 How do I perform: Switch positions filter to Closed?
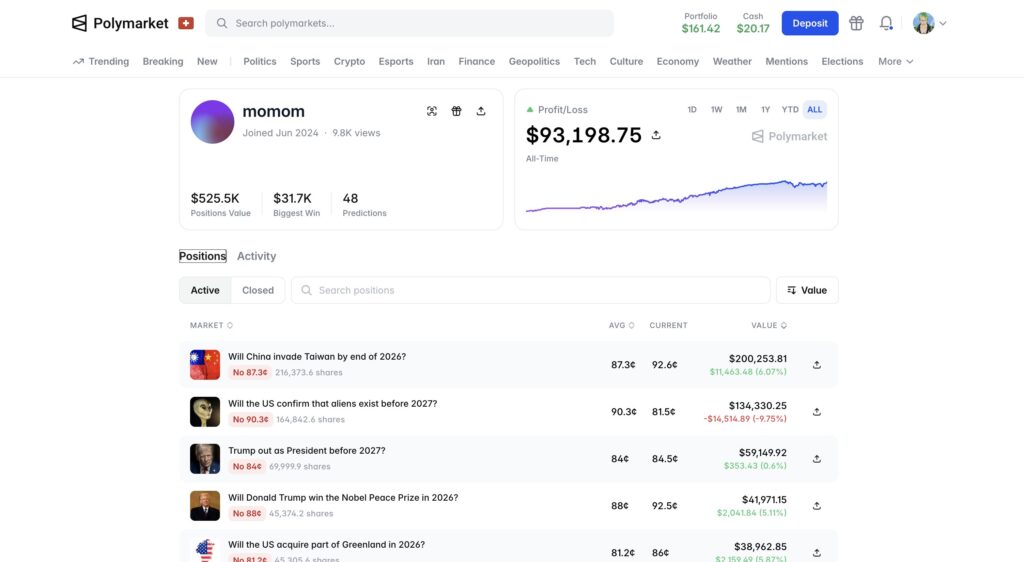(257, 290)
